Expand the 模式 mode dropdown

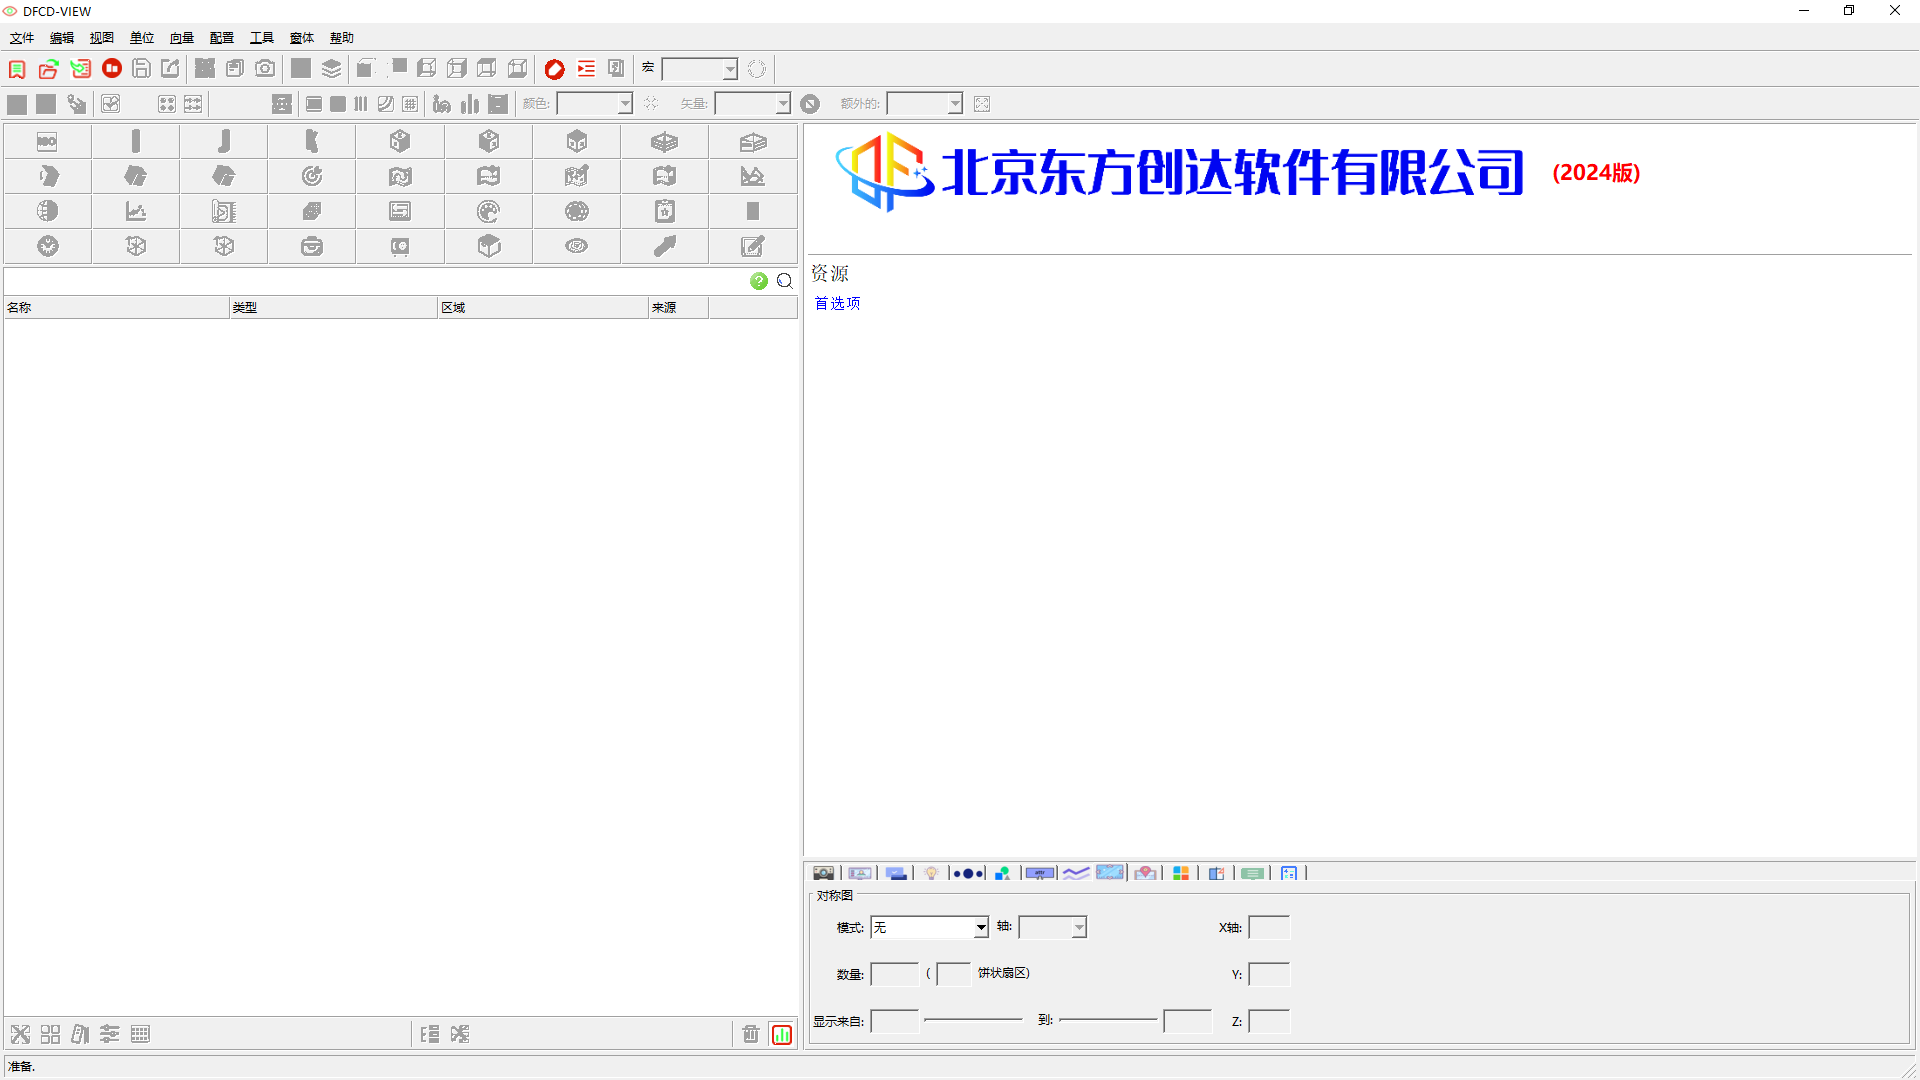click(x=981, y=927)
